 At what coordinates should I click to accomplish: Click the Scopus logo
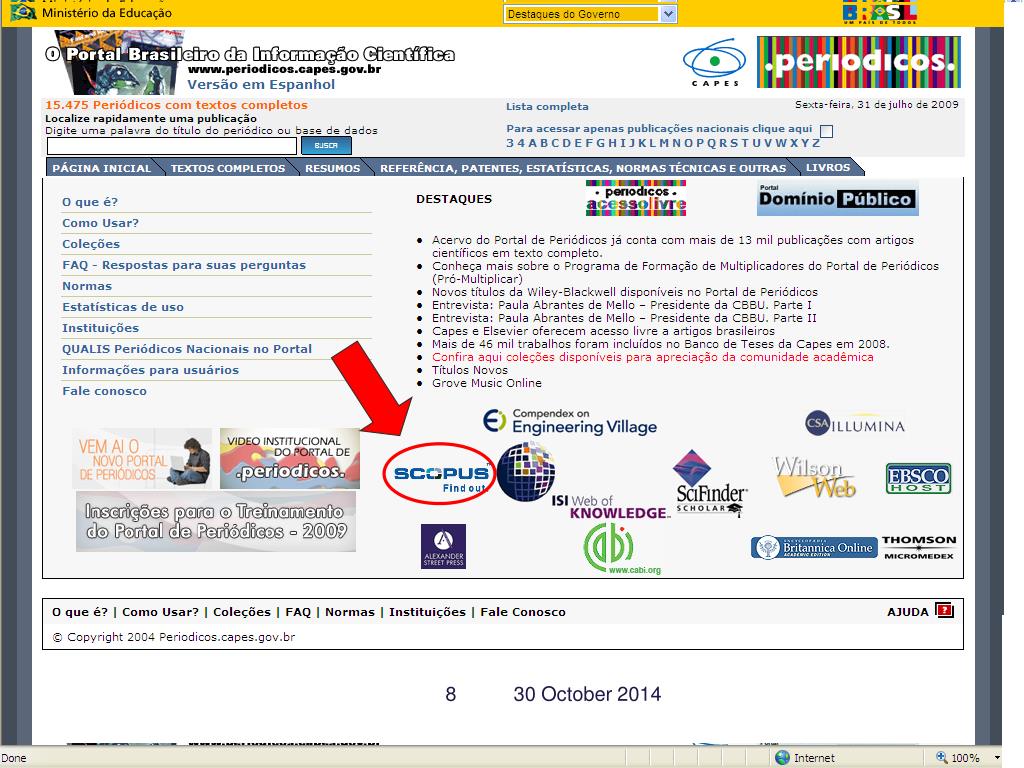click(x=441, y=477)
